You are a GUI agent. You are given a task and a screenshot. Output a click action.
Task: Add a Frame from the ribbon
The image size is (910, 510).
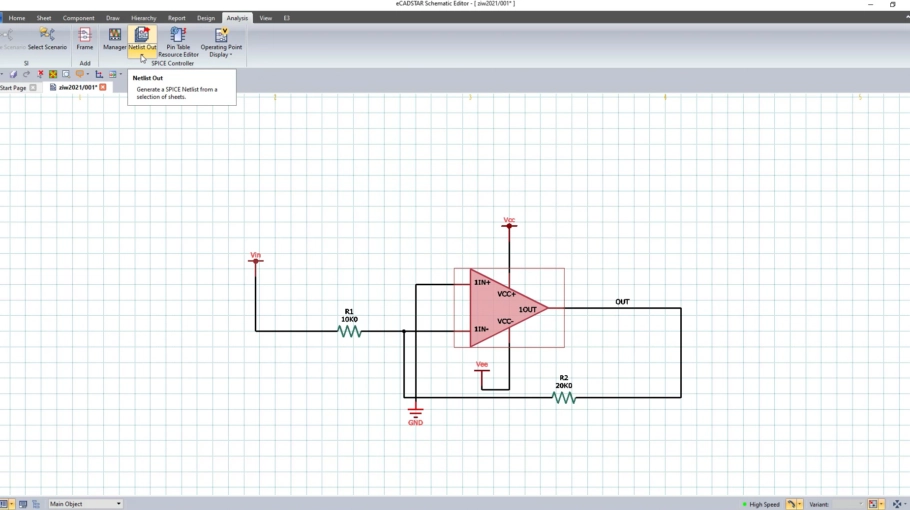click(x=85, y=39)
